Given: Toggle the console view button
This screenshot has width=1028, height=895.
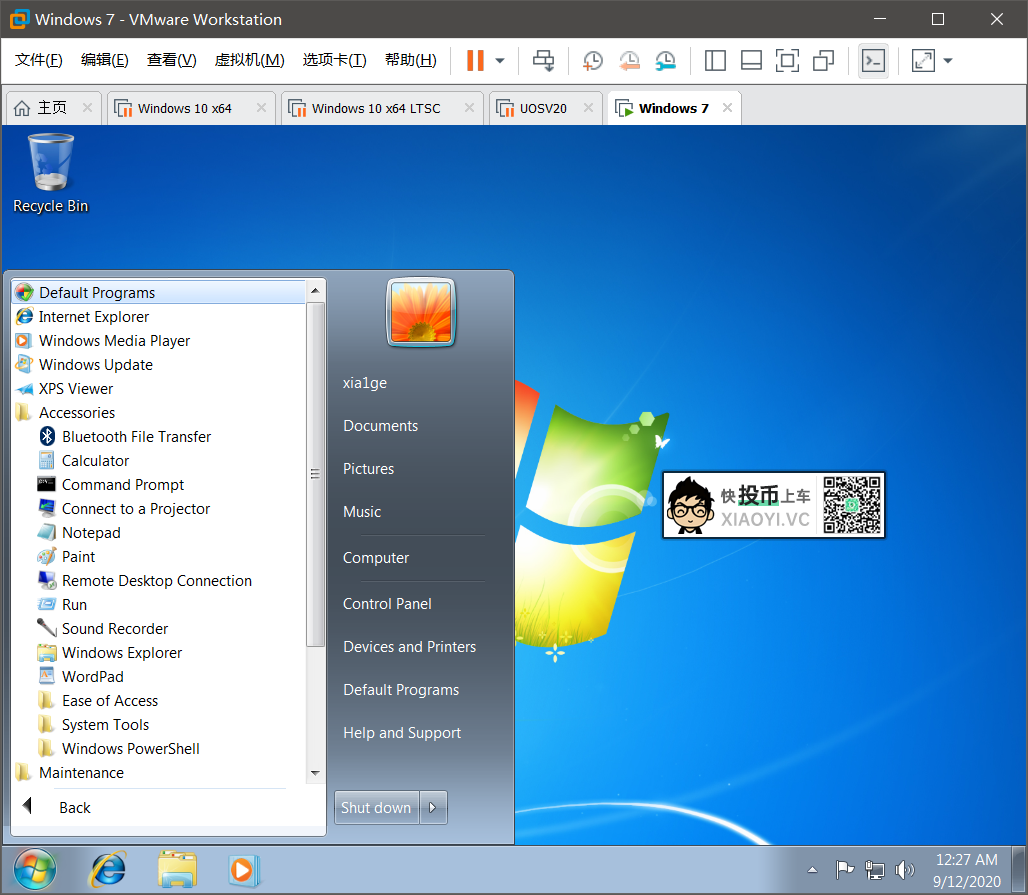Looking at the screenshot, I should pyautogui.click(x=873, y=61).
